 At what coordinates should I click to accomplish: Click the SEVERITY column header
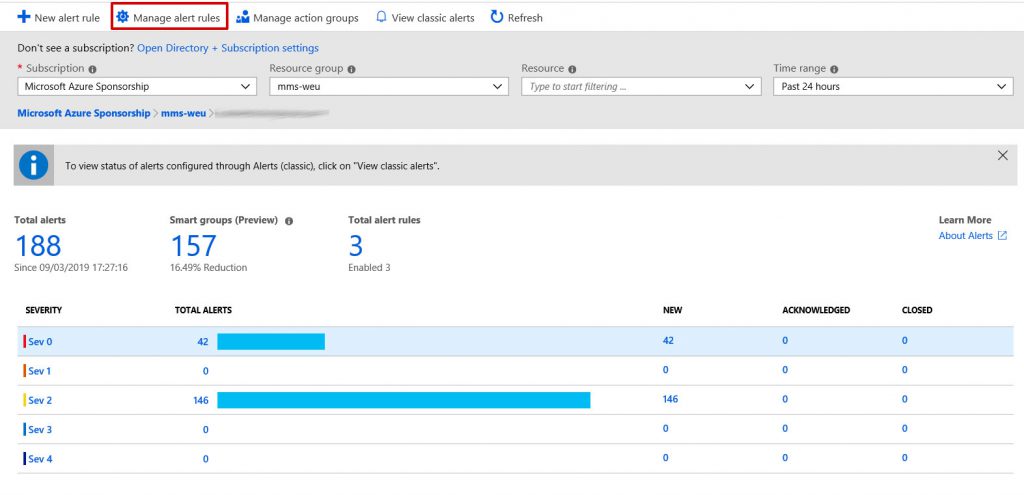click(44, 310)
